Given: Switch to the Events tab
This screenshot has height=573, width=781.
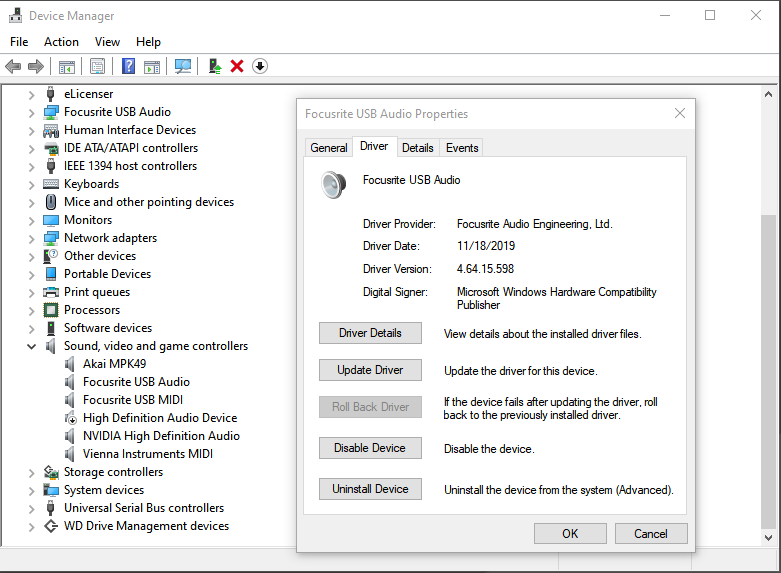Looking at the screenshot, I should pyautogui.click(x=462, y=147).
